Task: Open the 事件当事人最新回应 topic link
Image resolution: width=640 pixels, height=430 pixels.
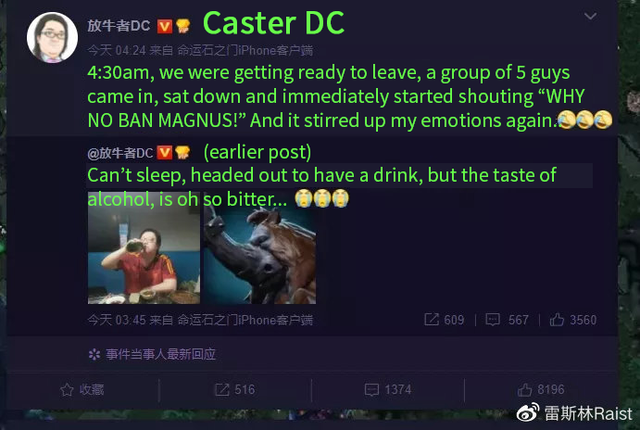Action: point(160,354)
